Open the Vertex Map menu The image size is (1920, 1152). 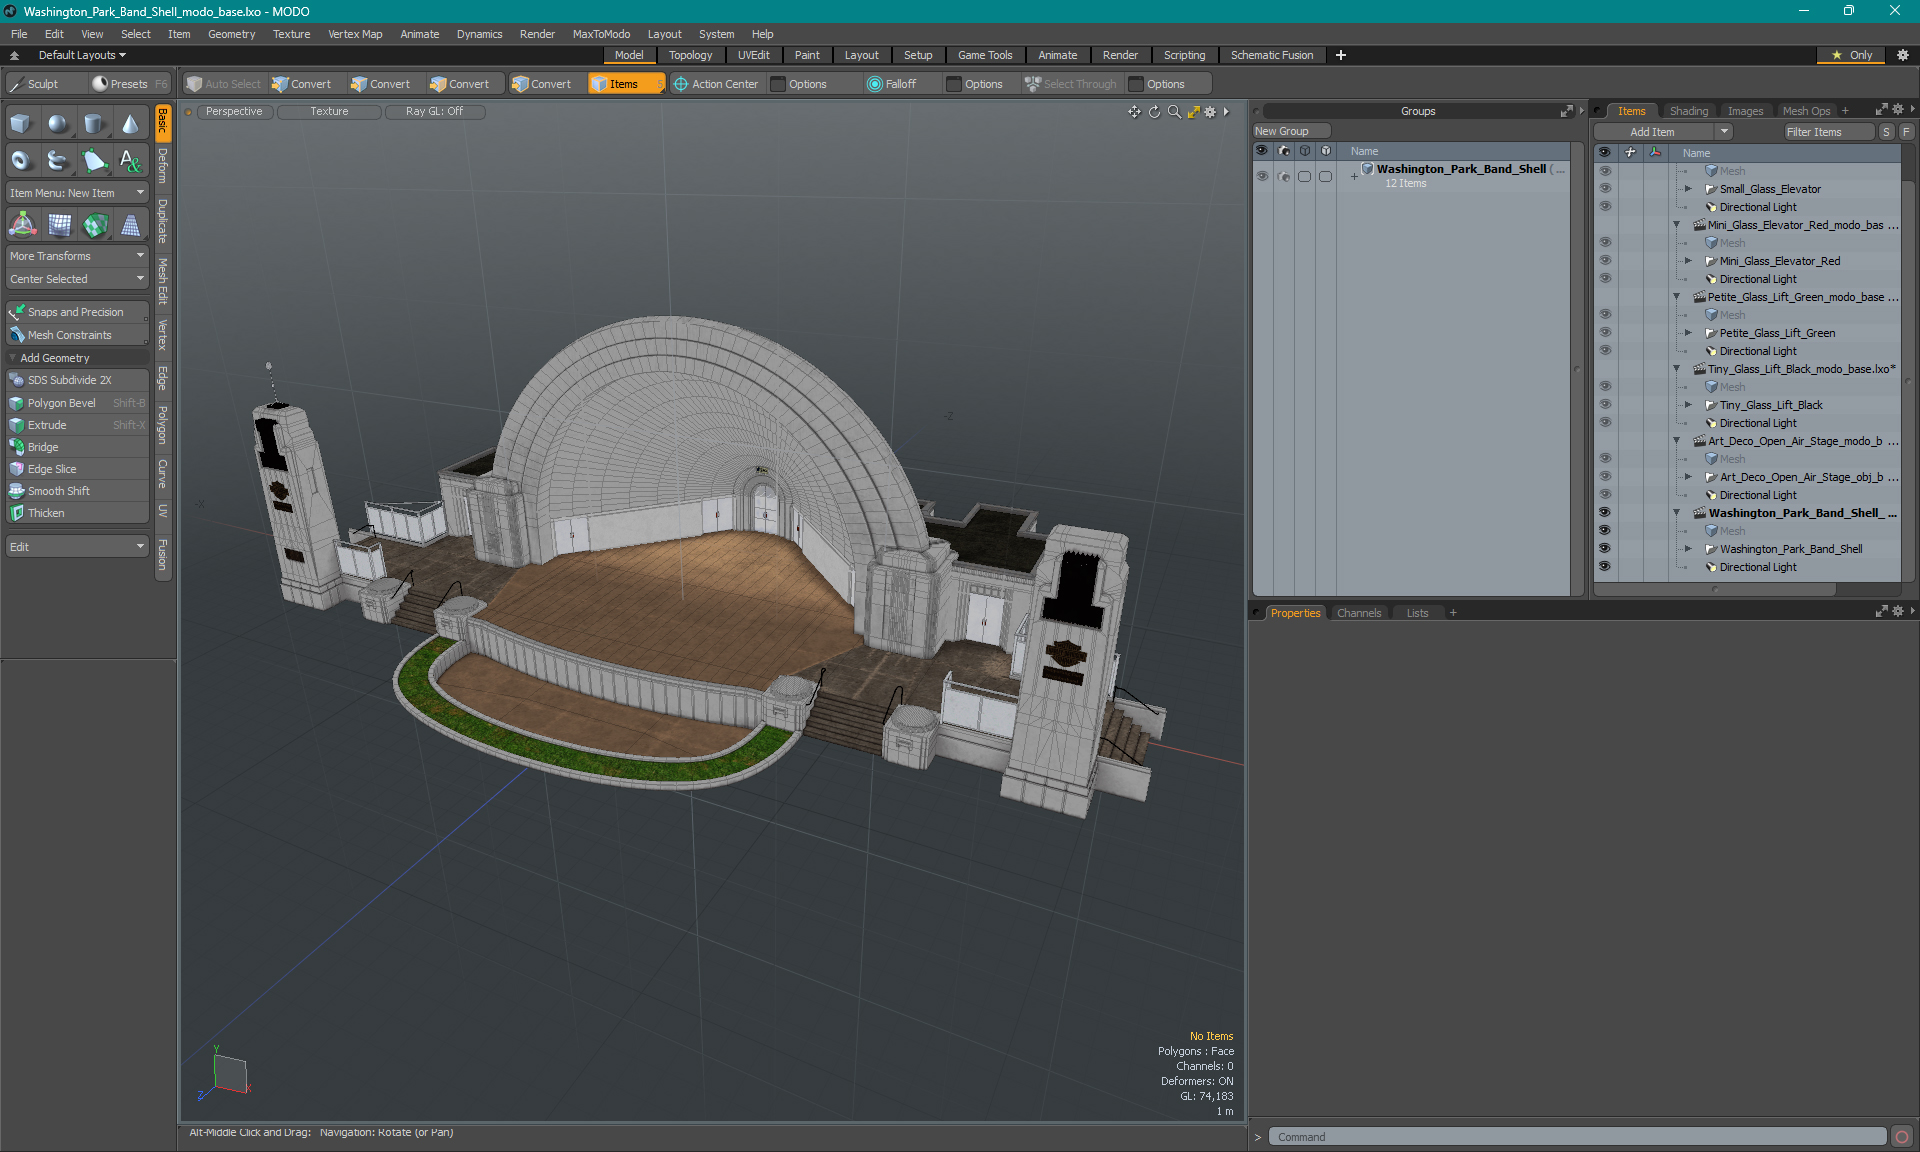[355, 34]
